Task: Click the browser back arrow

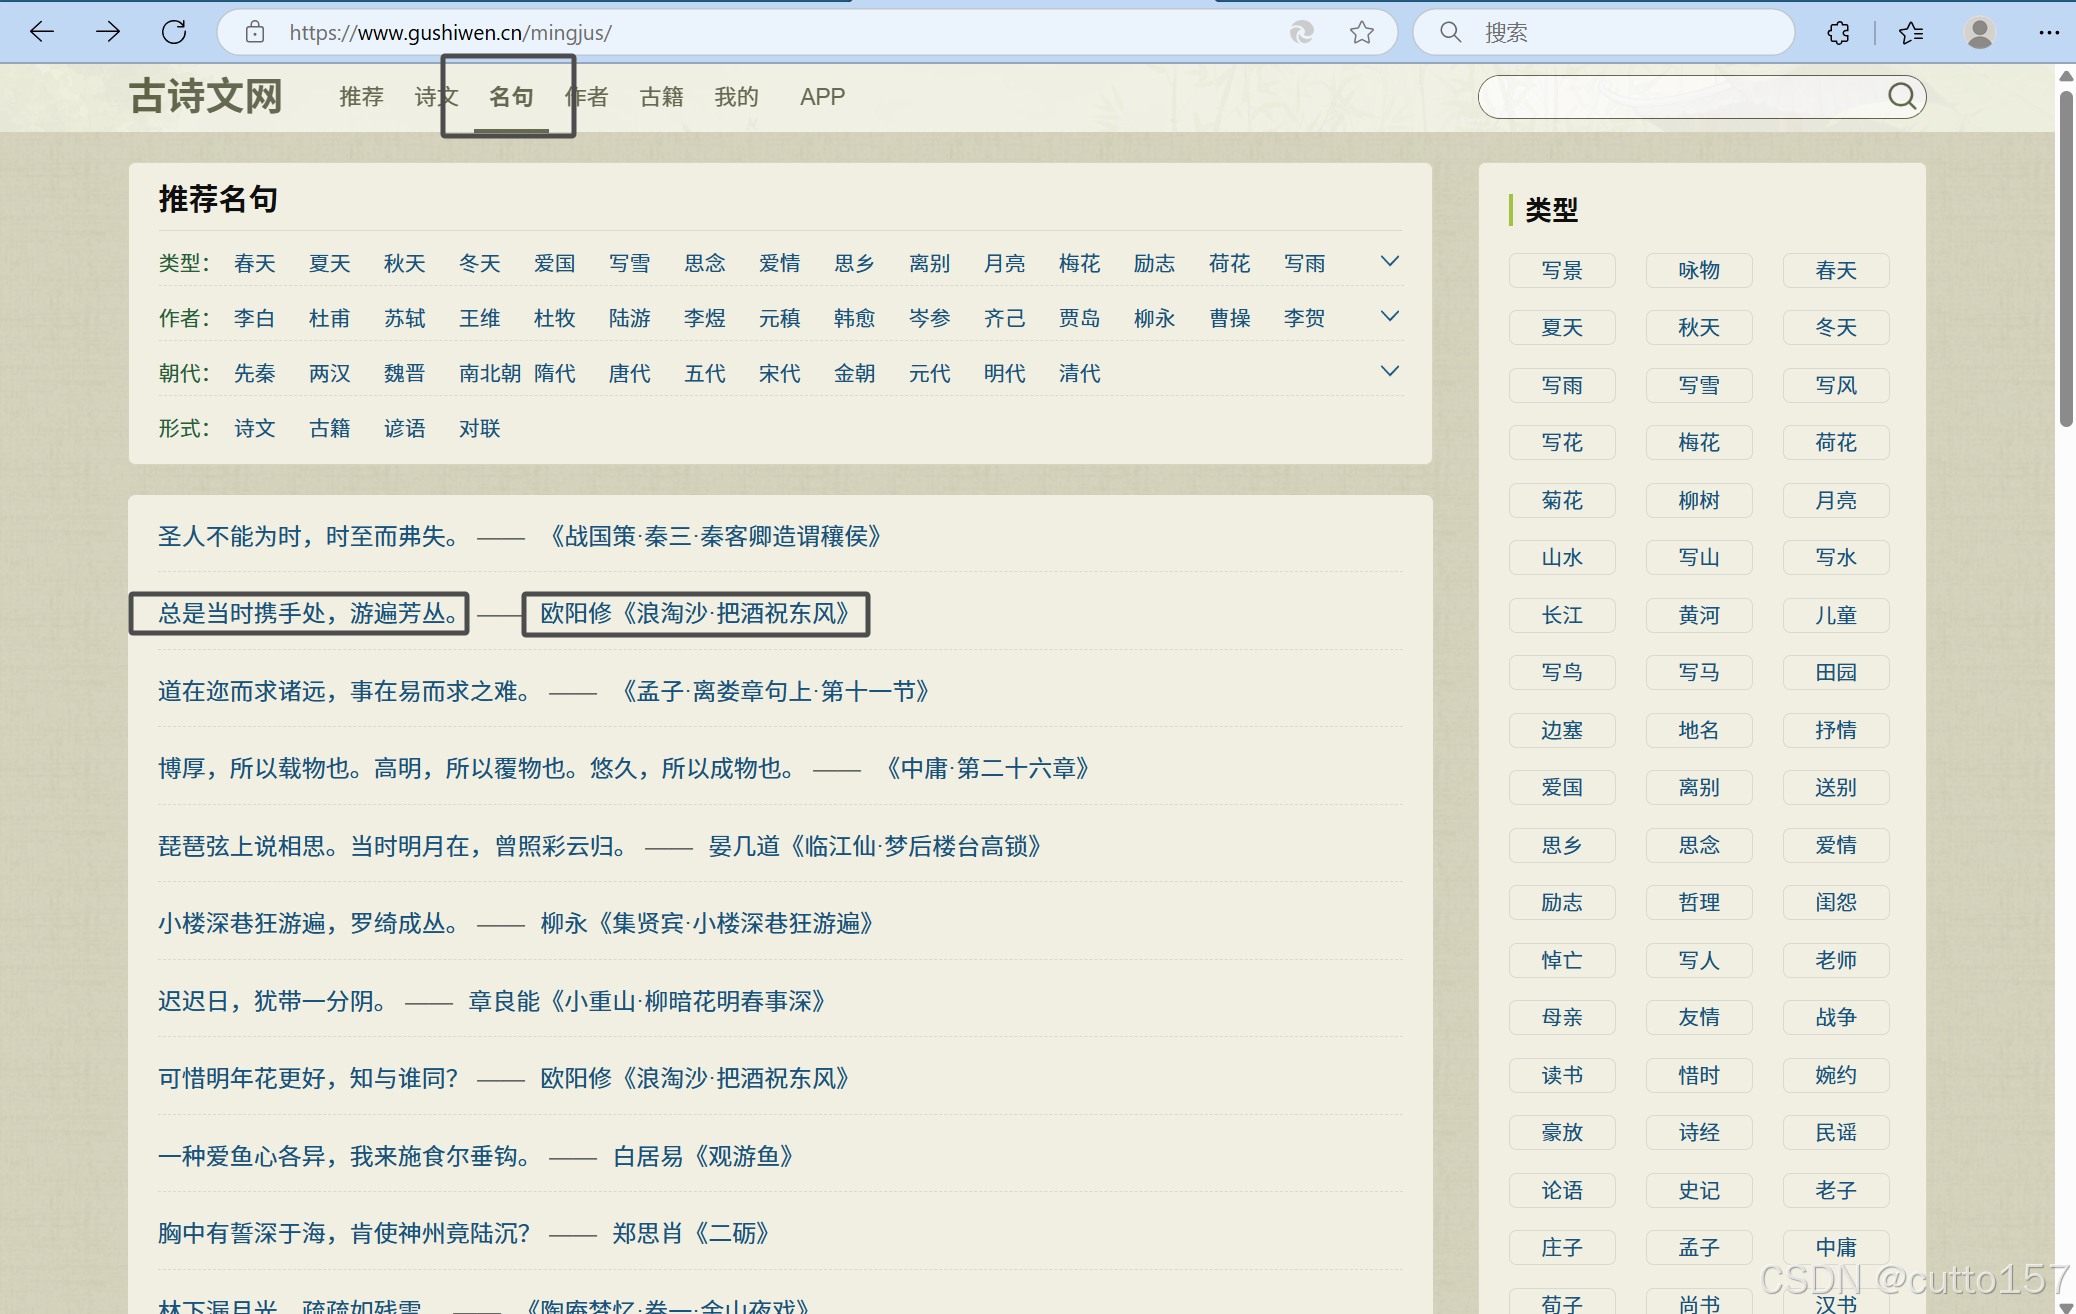Action: [x=42, y=32]
